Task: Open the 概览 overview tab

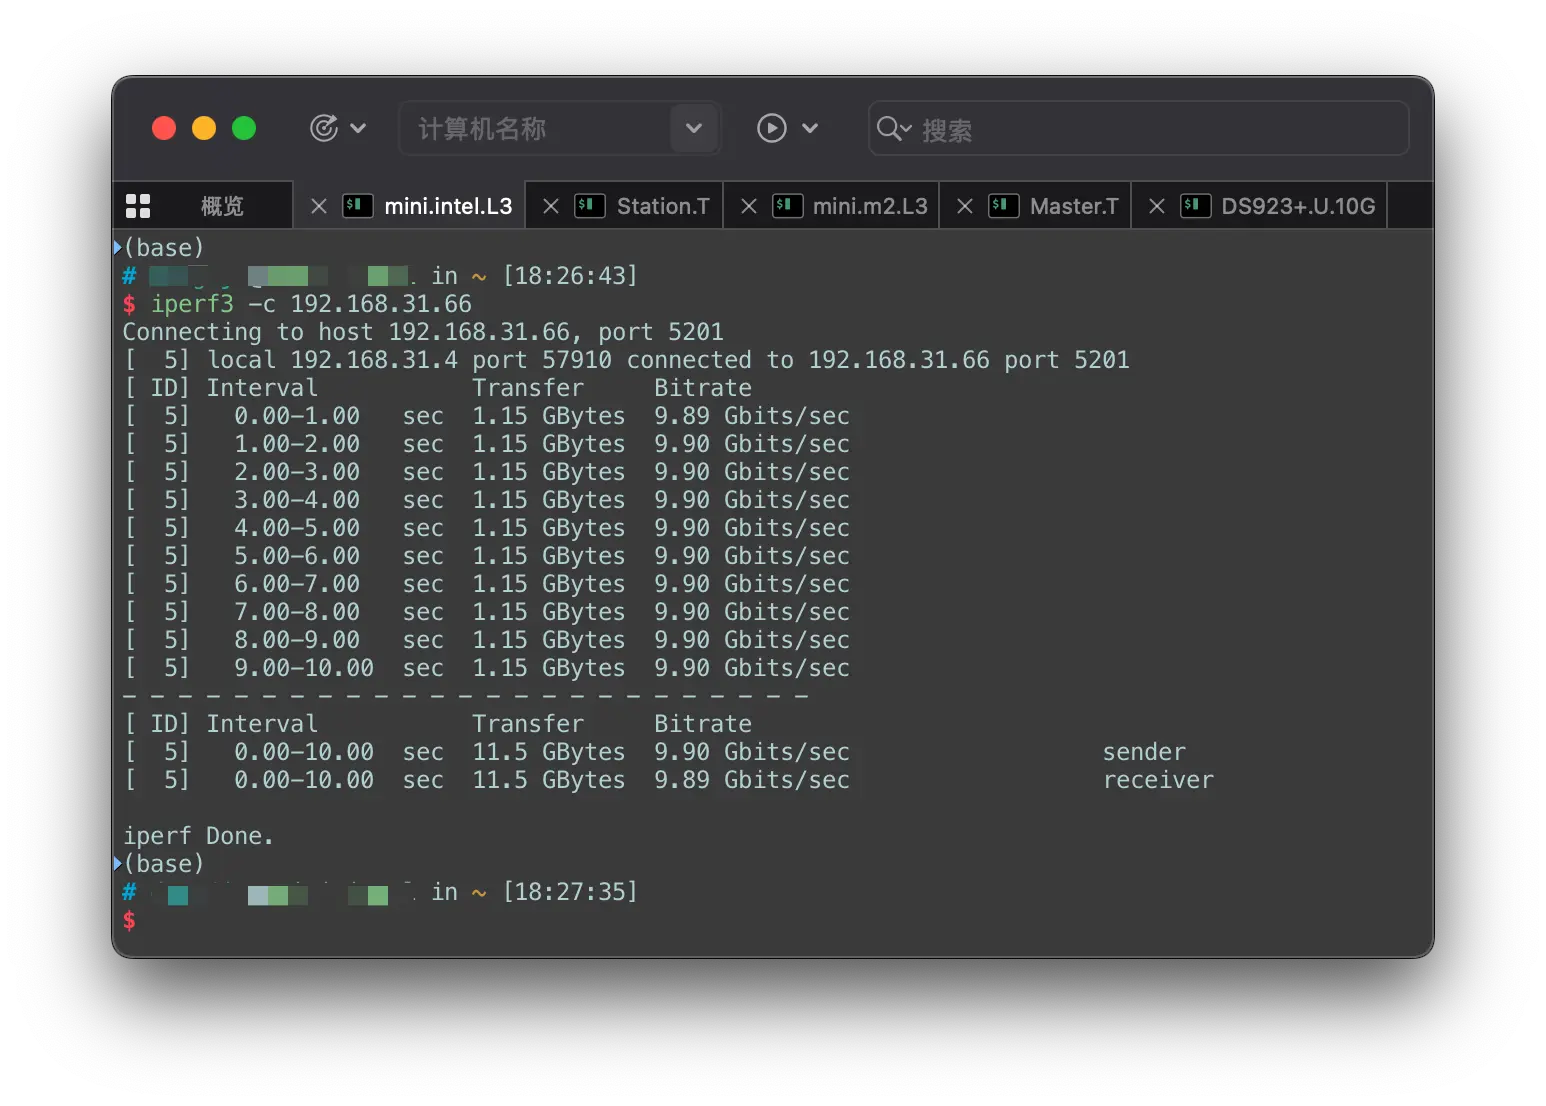Action: [x=221, y=206]
